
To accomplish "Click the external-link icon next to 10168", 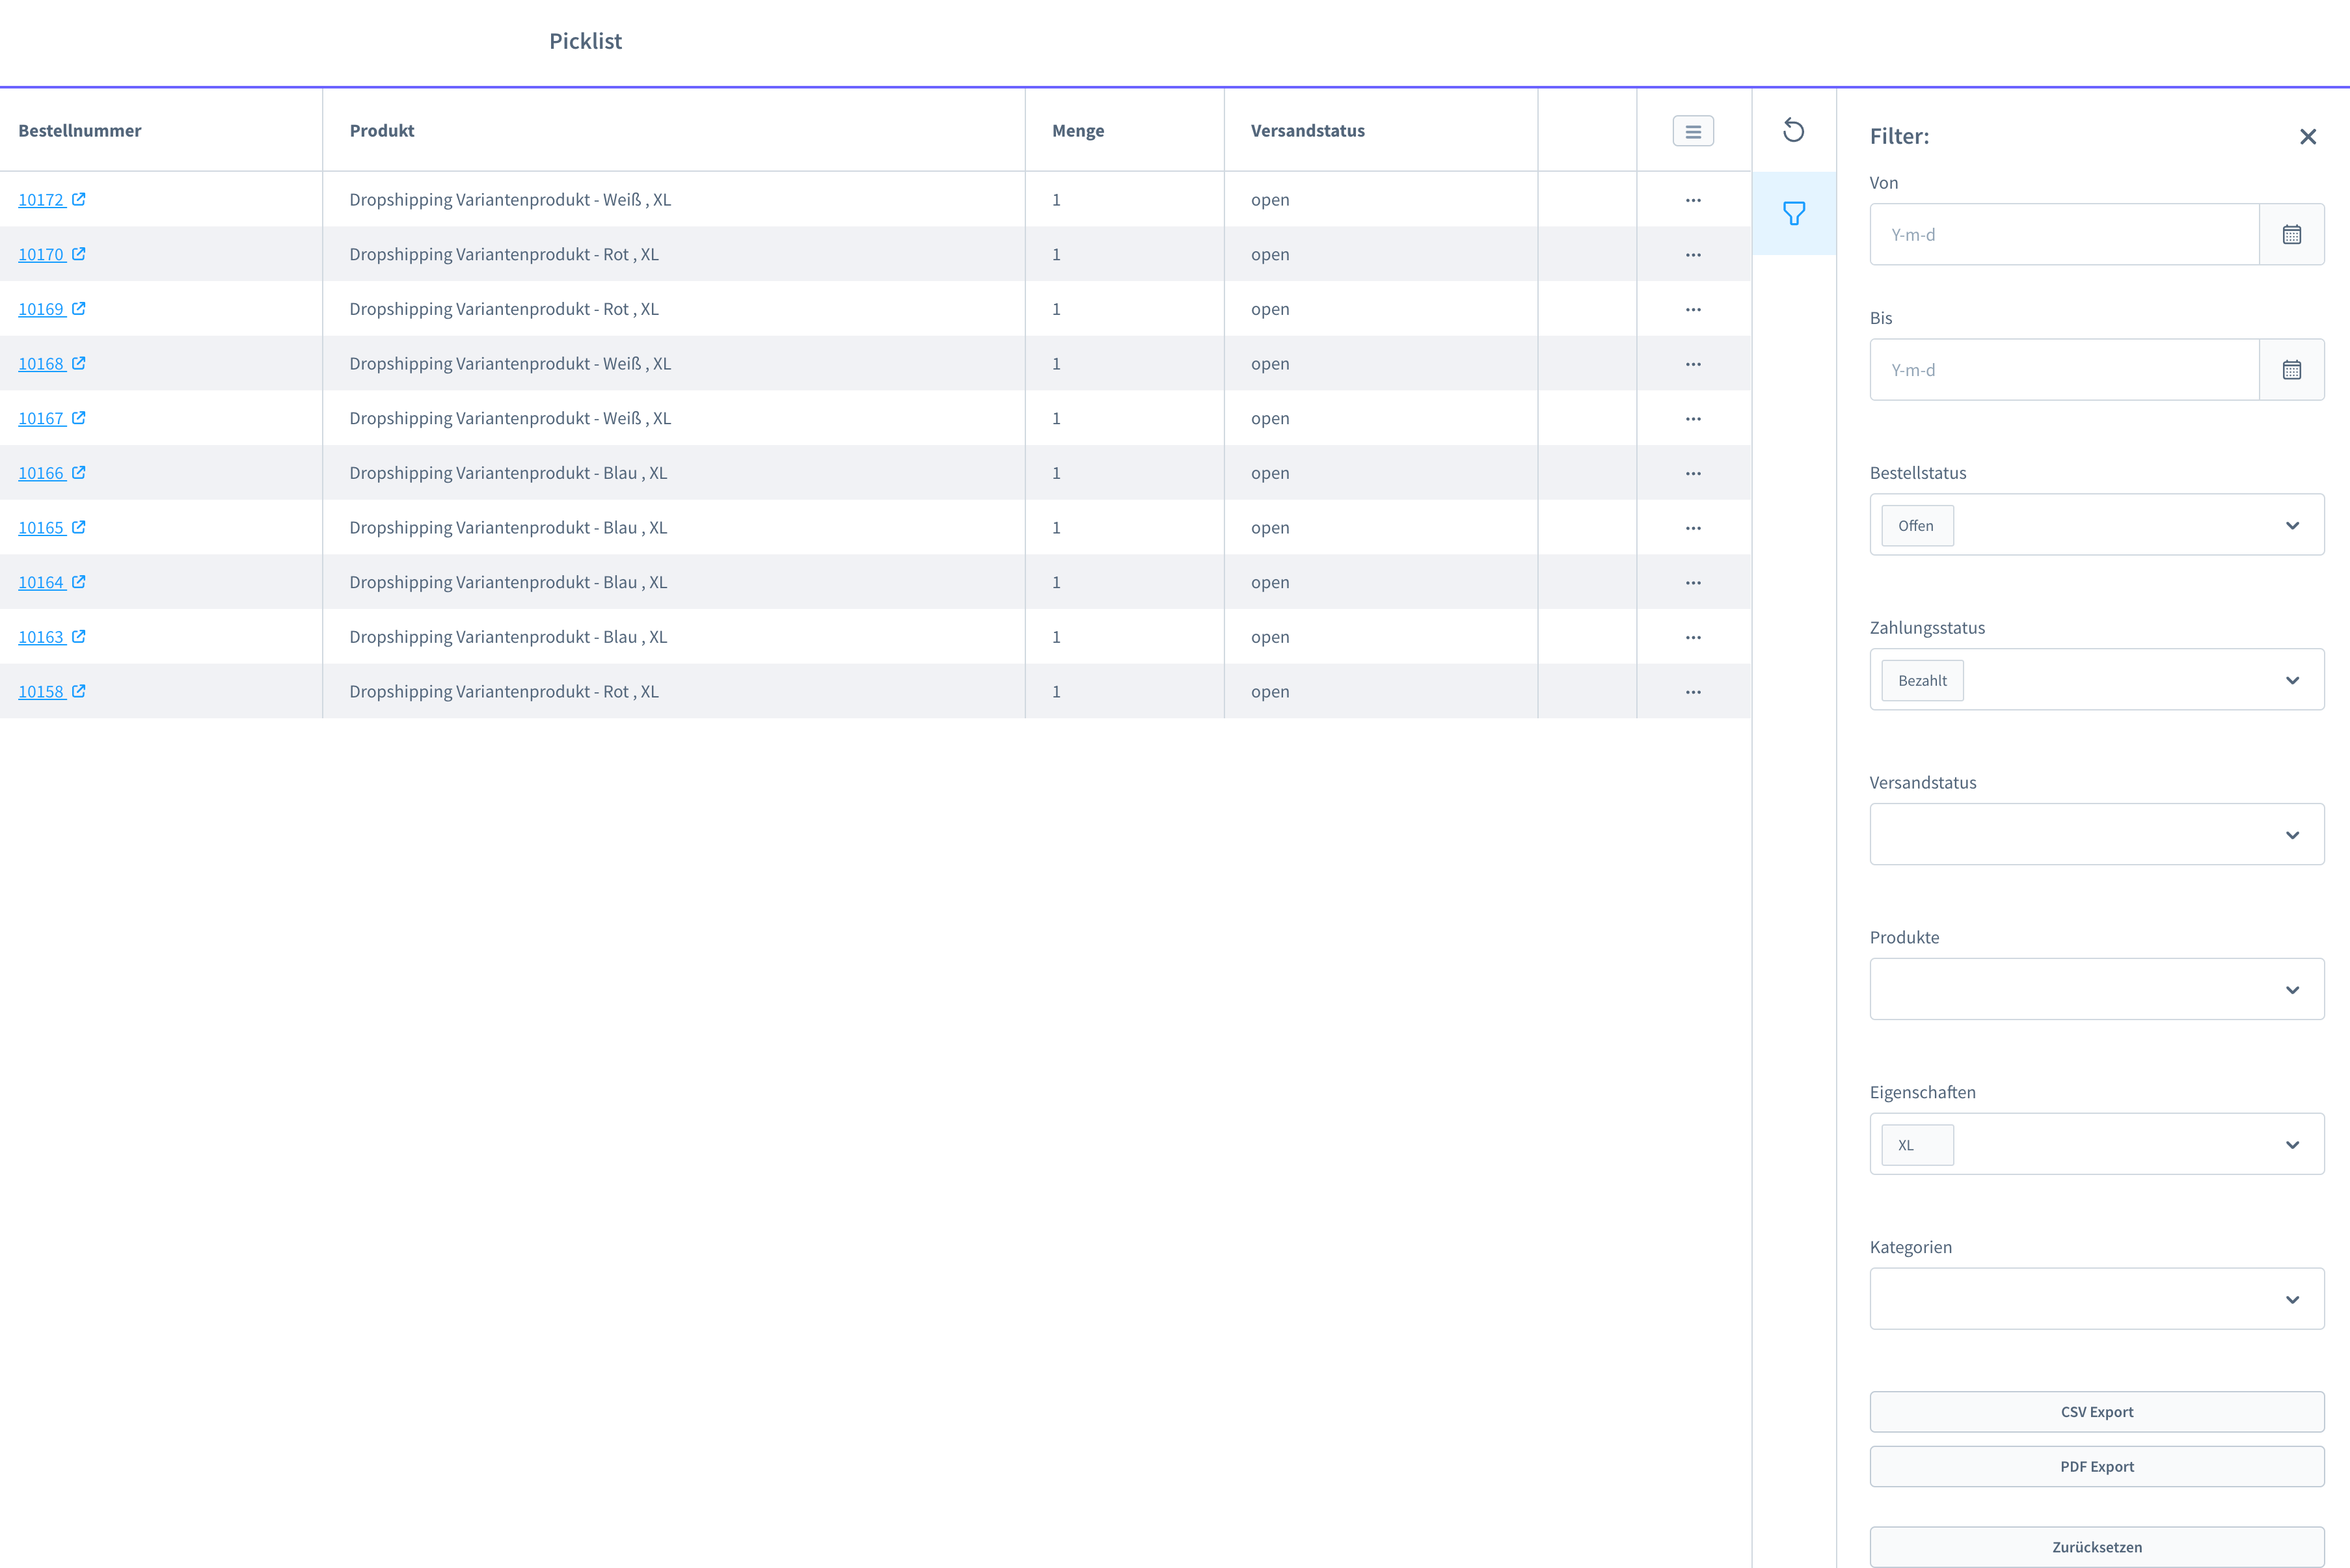I will 79,363.
